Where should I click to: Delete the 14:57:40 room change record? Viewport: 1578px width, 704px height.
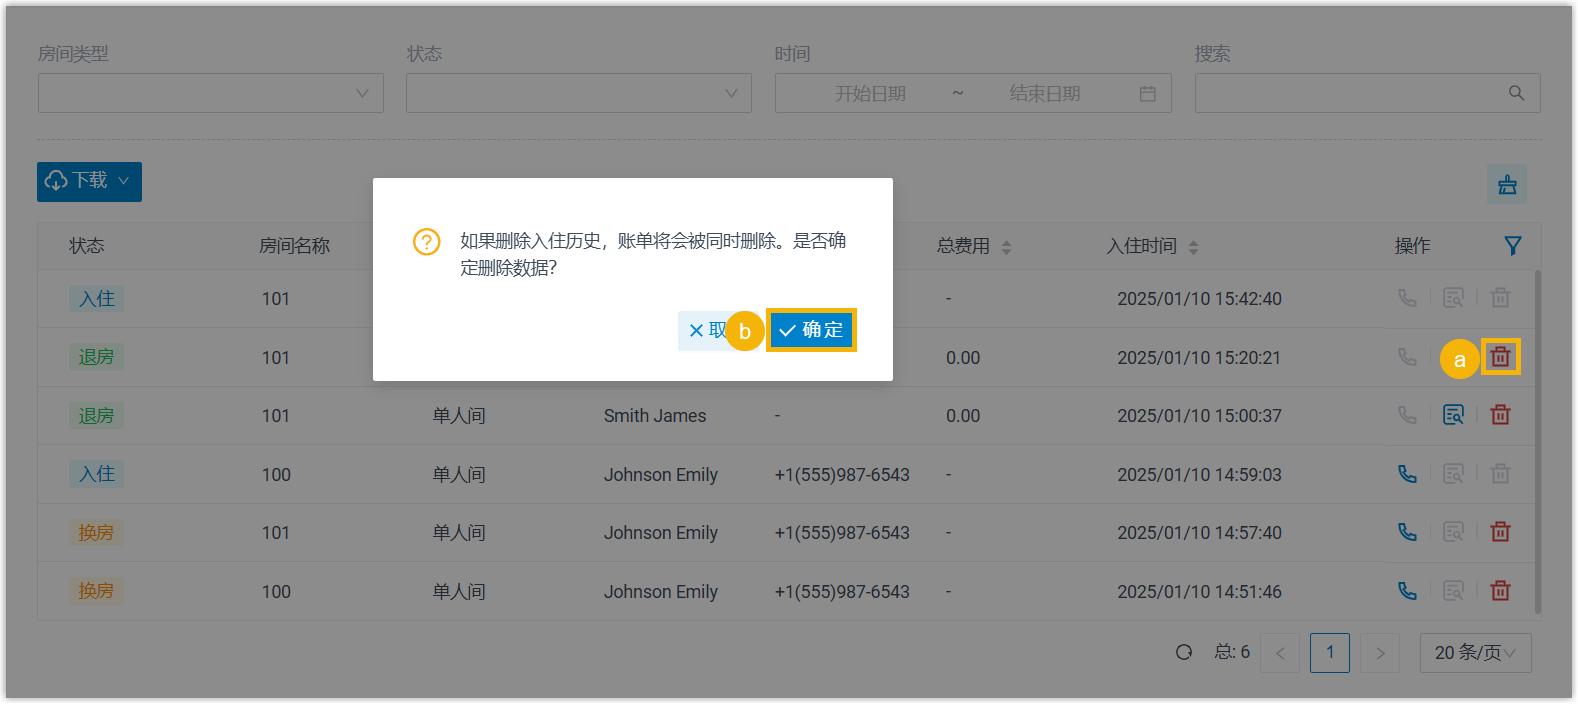tap(1500, 532)
